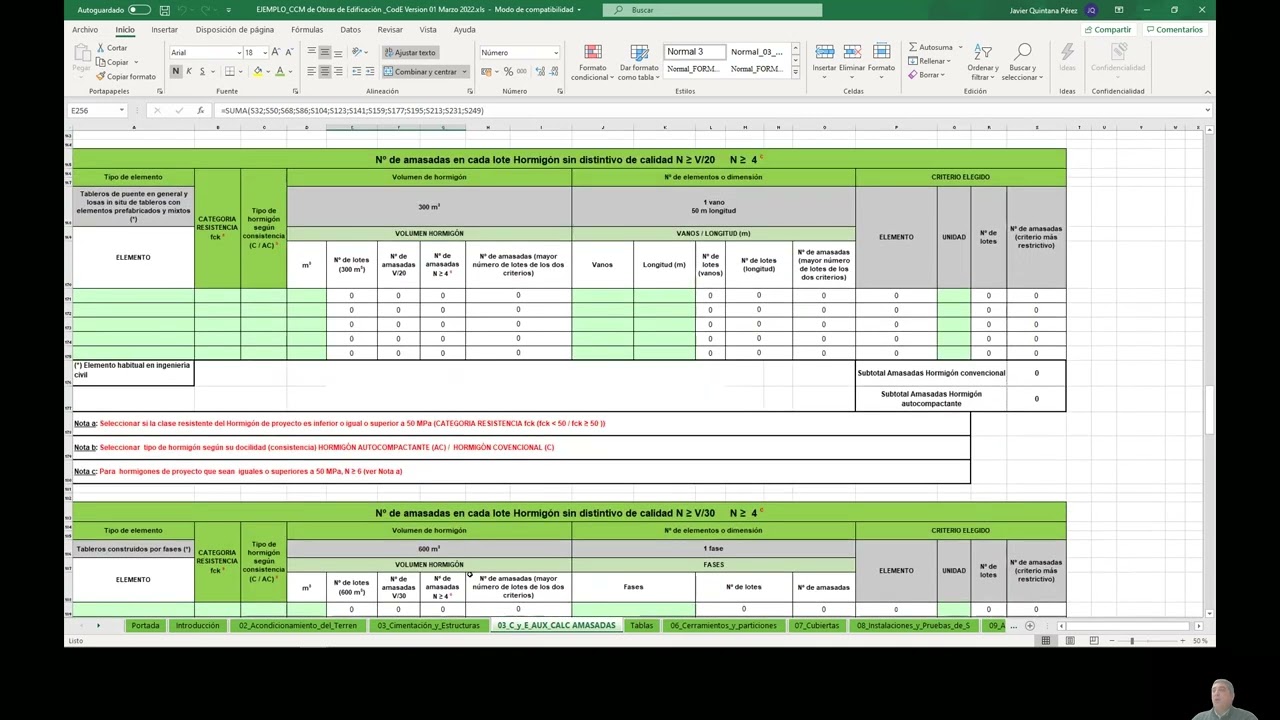Align text to bottom icon
Viewport: 1280px width, 720px height.
pyautogui.click(x=337, y=52)
